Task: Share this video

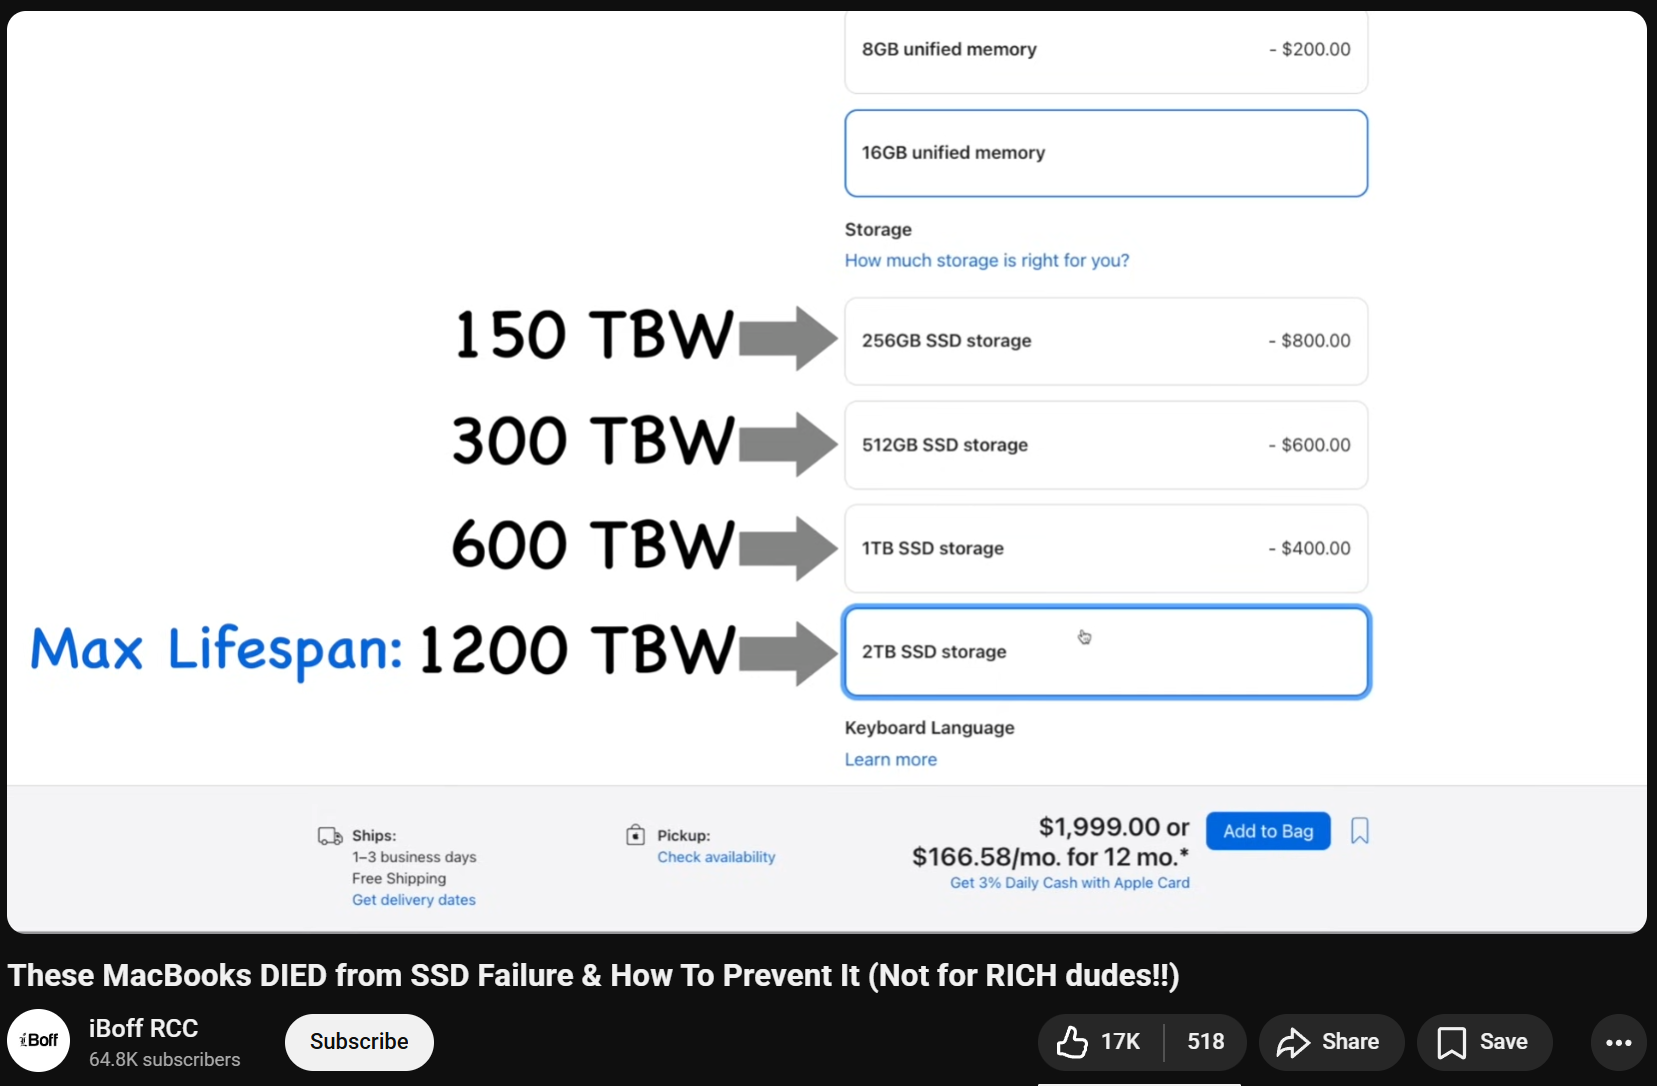Action: pyautogui.click(x=1331, y=1042)
